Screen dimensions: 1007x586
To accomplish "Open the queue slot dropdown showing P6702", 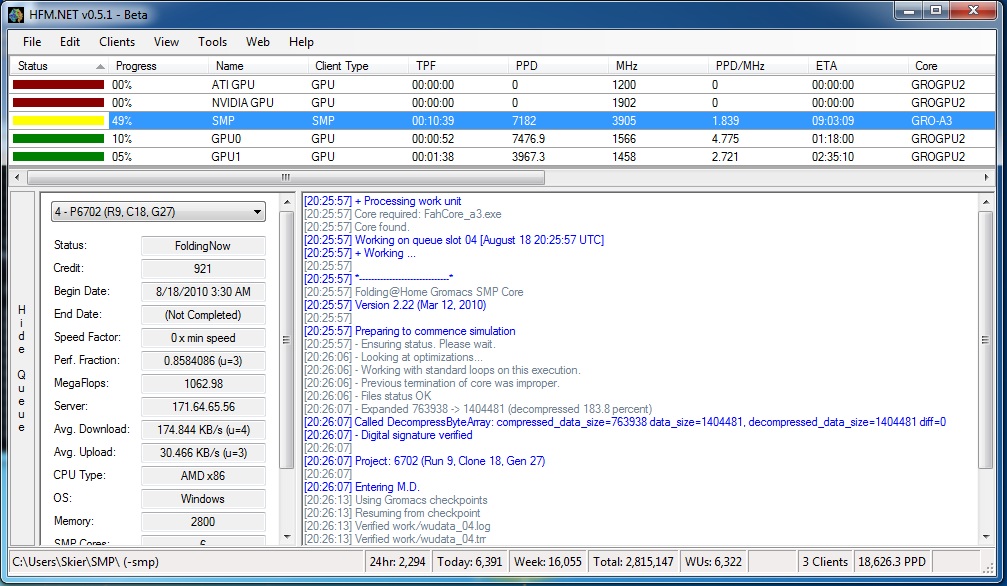I will pos(158,212).
